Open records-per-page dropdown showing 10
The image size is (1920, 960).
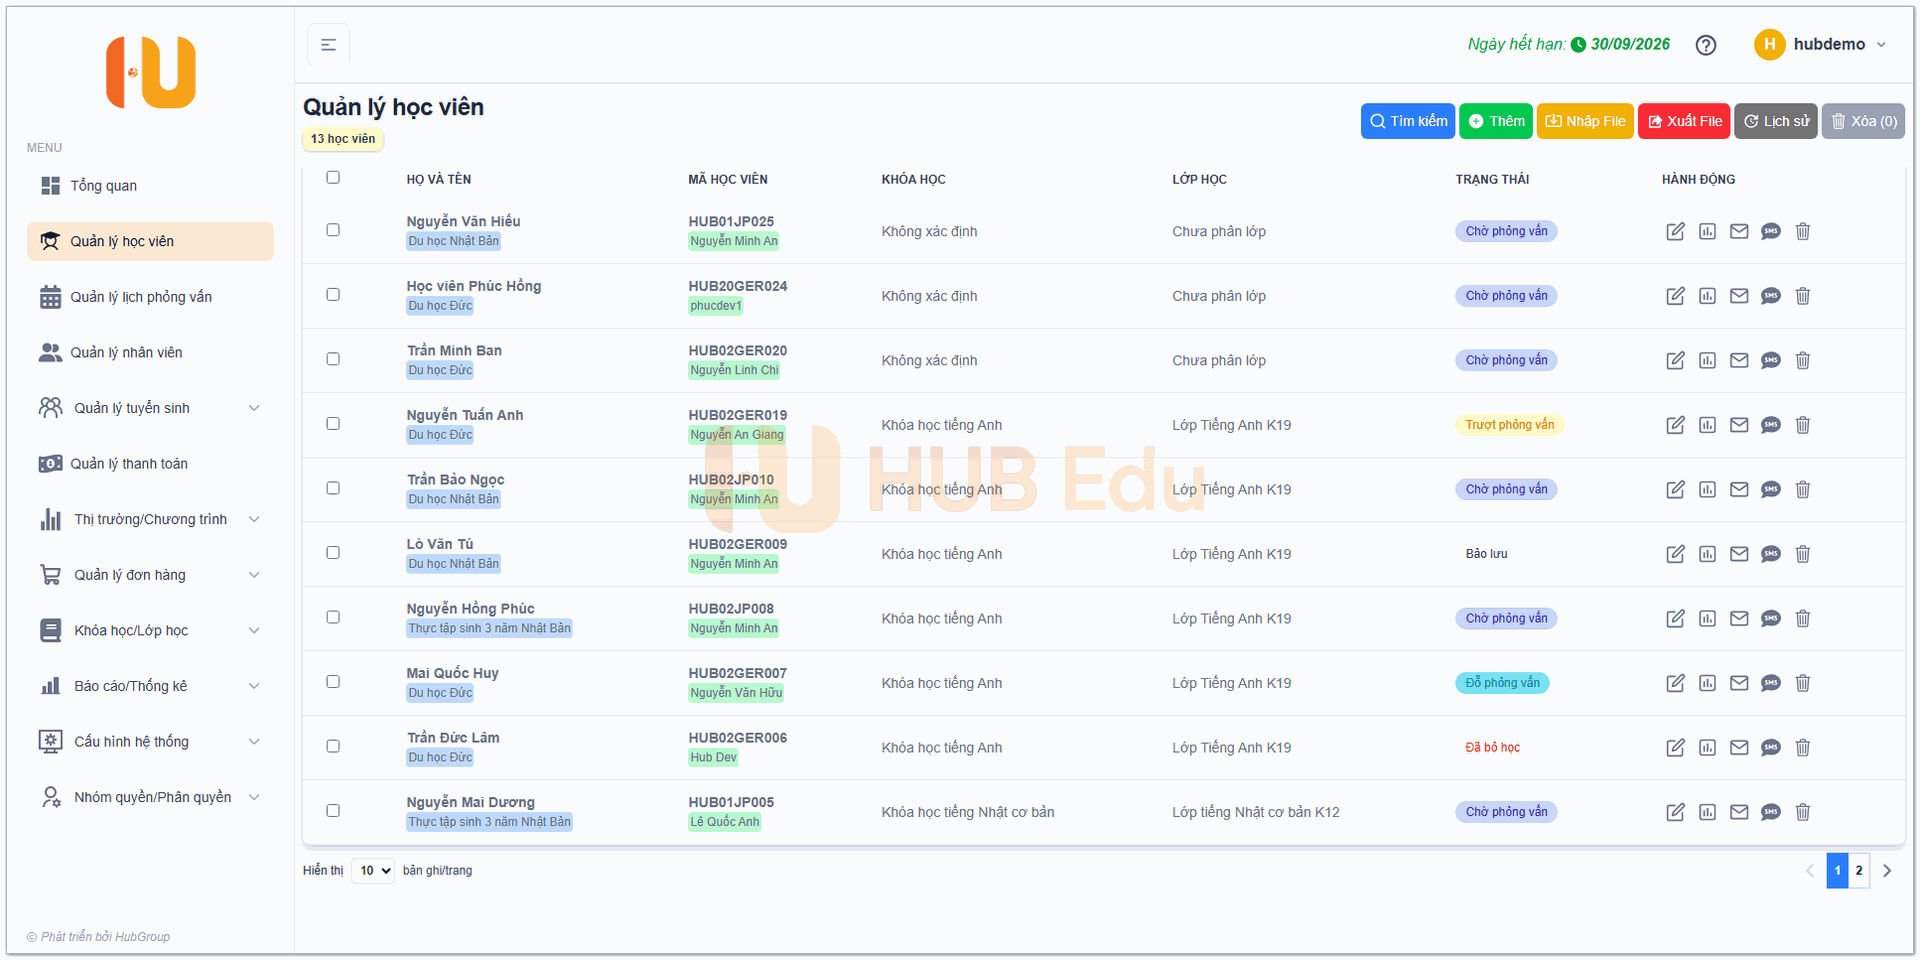pos(373,871)
